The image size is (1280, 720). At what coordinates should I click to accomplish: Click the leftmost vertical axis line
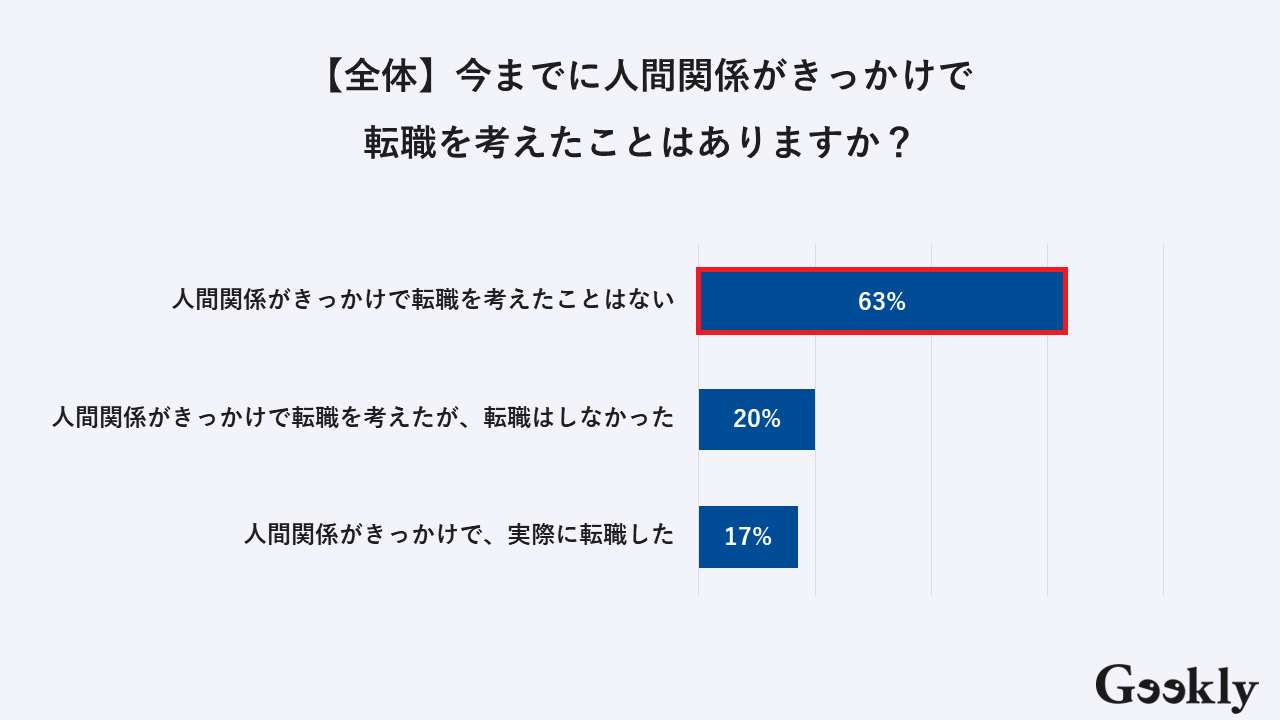pyautogui.click(x=698, y=470)
